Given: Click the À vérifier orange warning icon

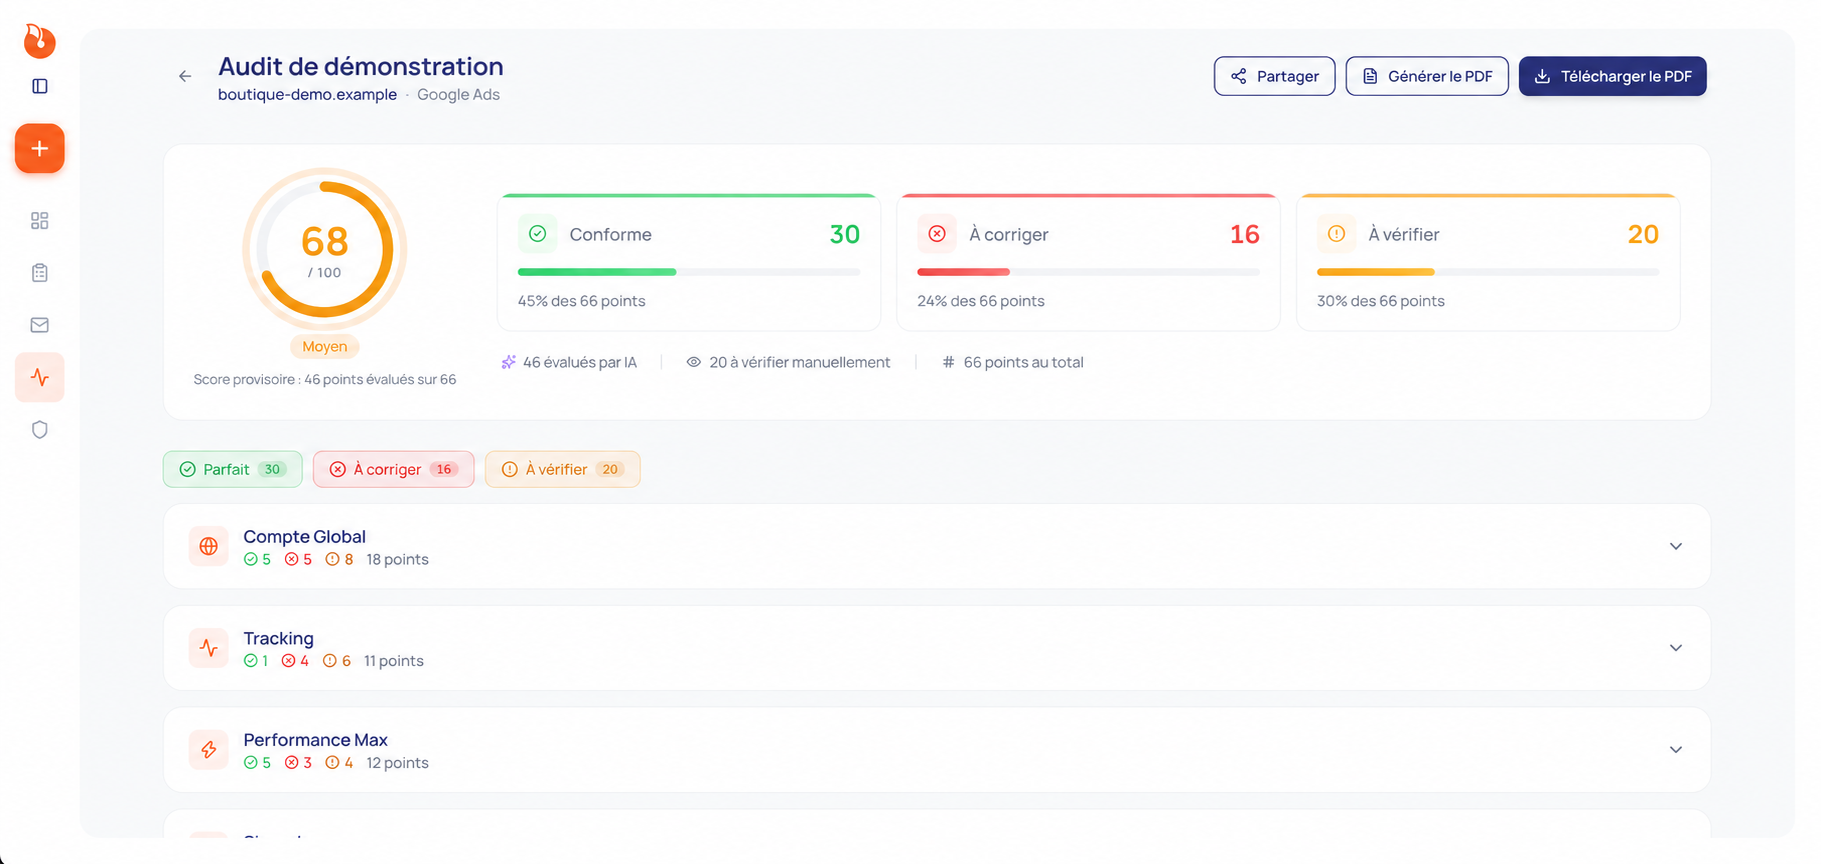Looking at the screenshot, I should [x=1337, y=234].
